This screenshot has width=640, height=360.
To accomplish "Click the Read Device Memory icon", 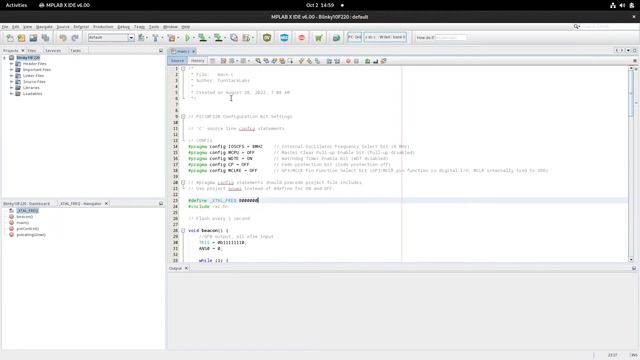I will point(218,38).
